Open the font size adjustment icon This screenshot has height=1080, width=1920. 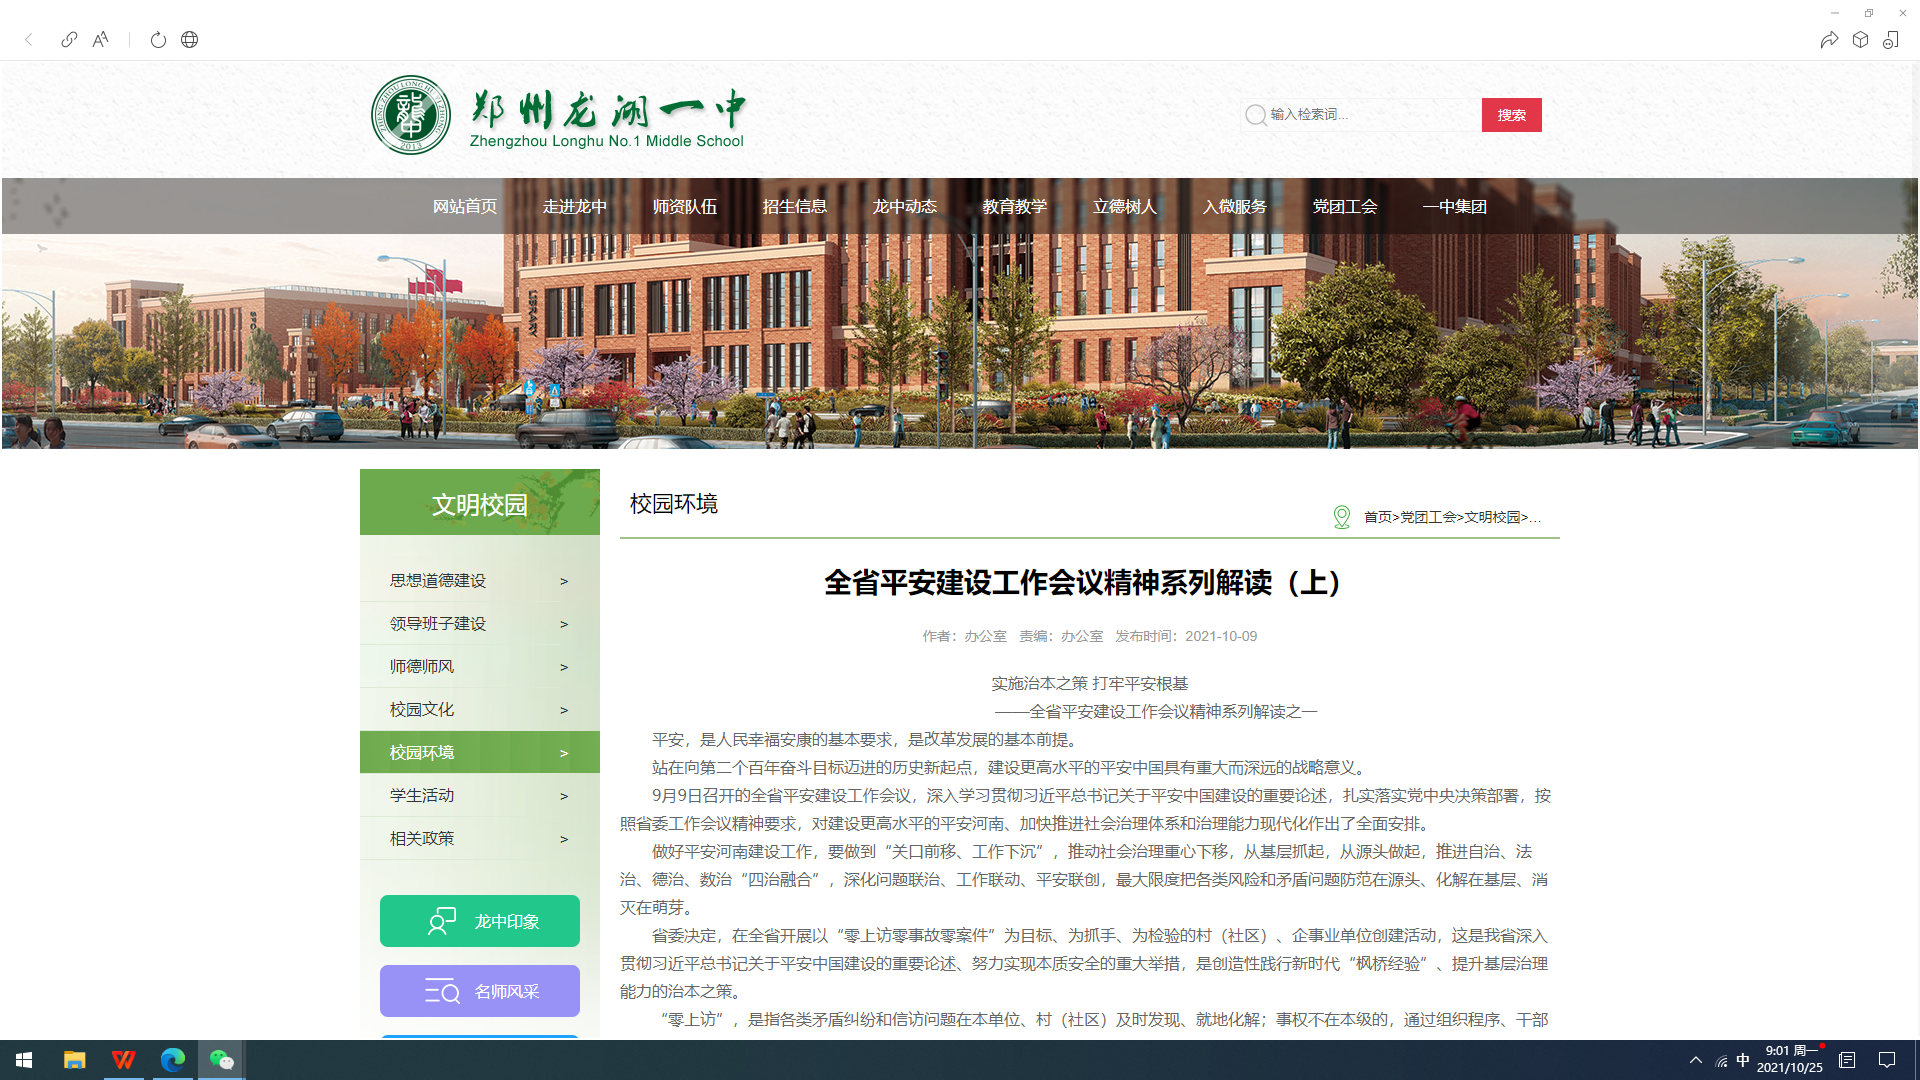[100, 40]
